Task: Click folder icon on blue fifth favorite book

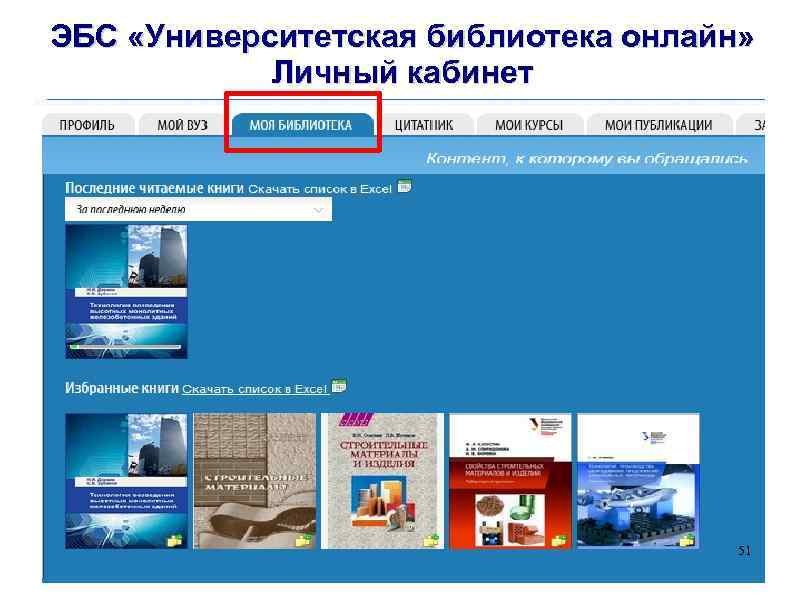Action: point(687,540)
